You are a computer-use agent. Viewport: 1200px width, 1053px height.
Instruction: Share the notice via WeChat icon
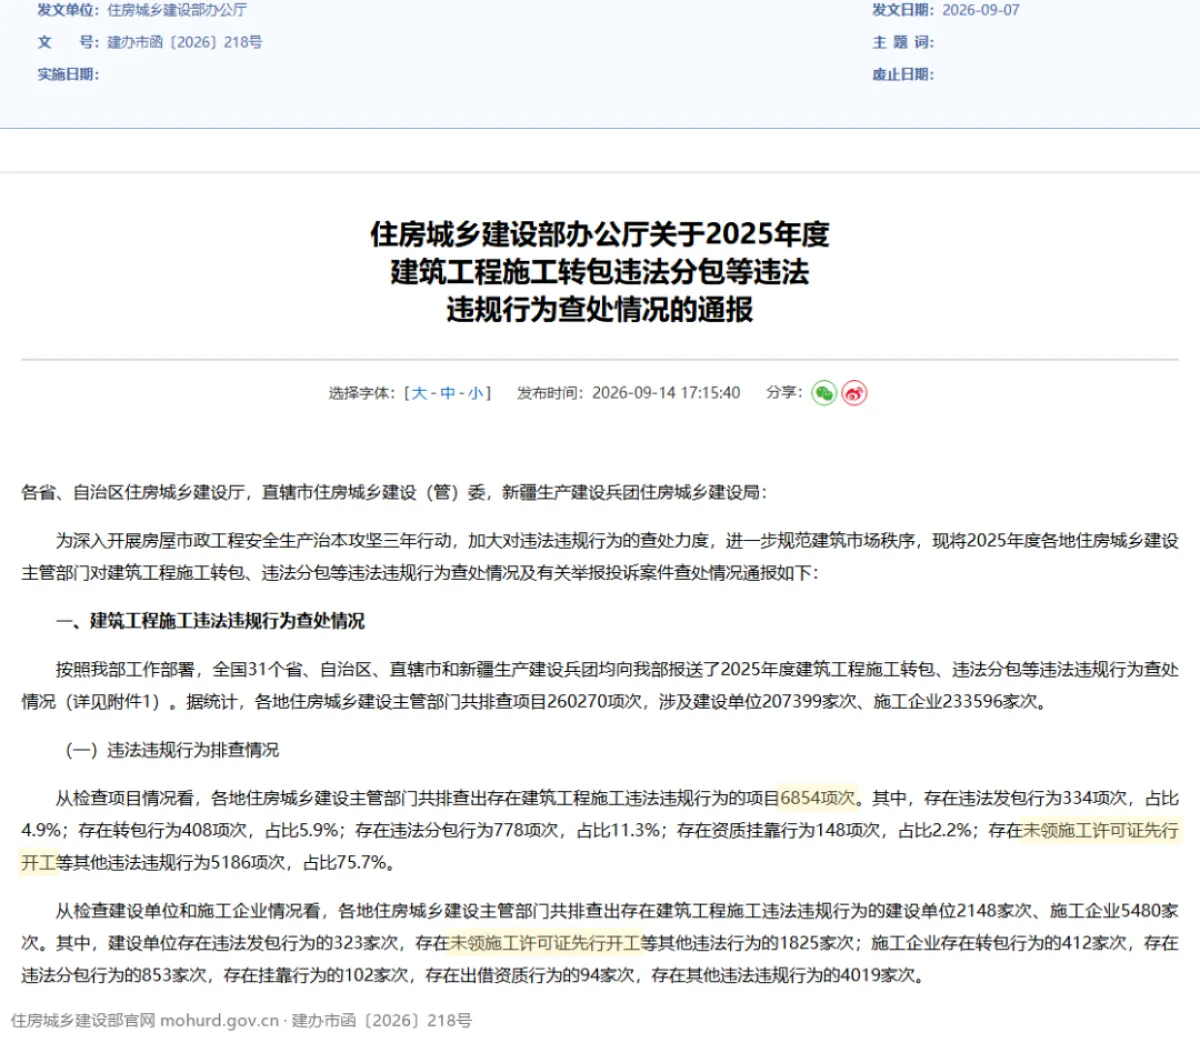point(824,394)
